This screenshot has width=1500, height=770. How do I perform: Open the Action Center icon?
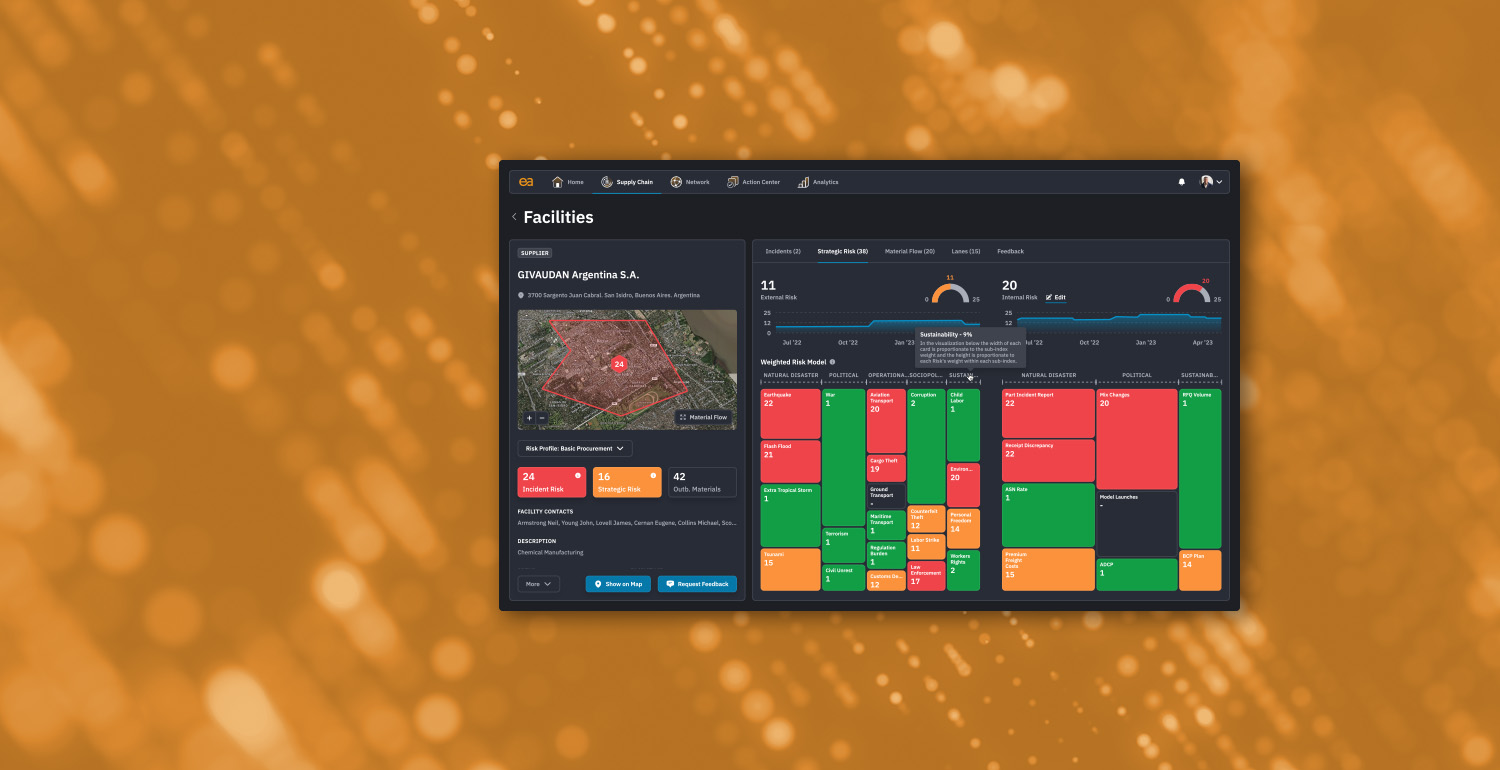732,181
